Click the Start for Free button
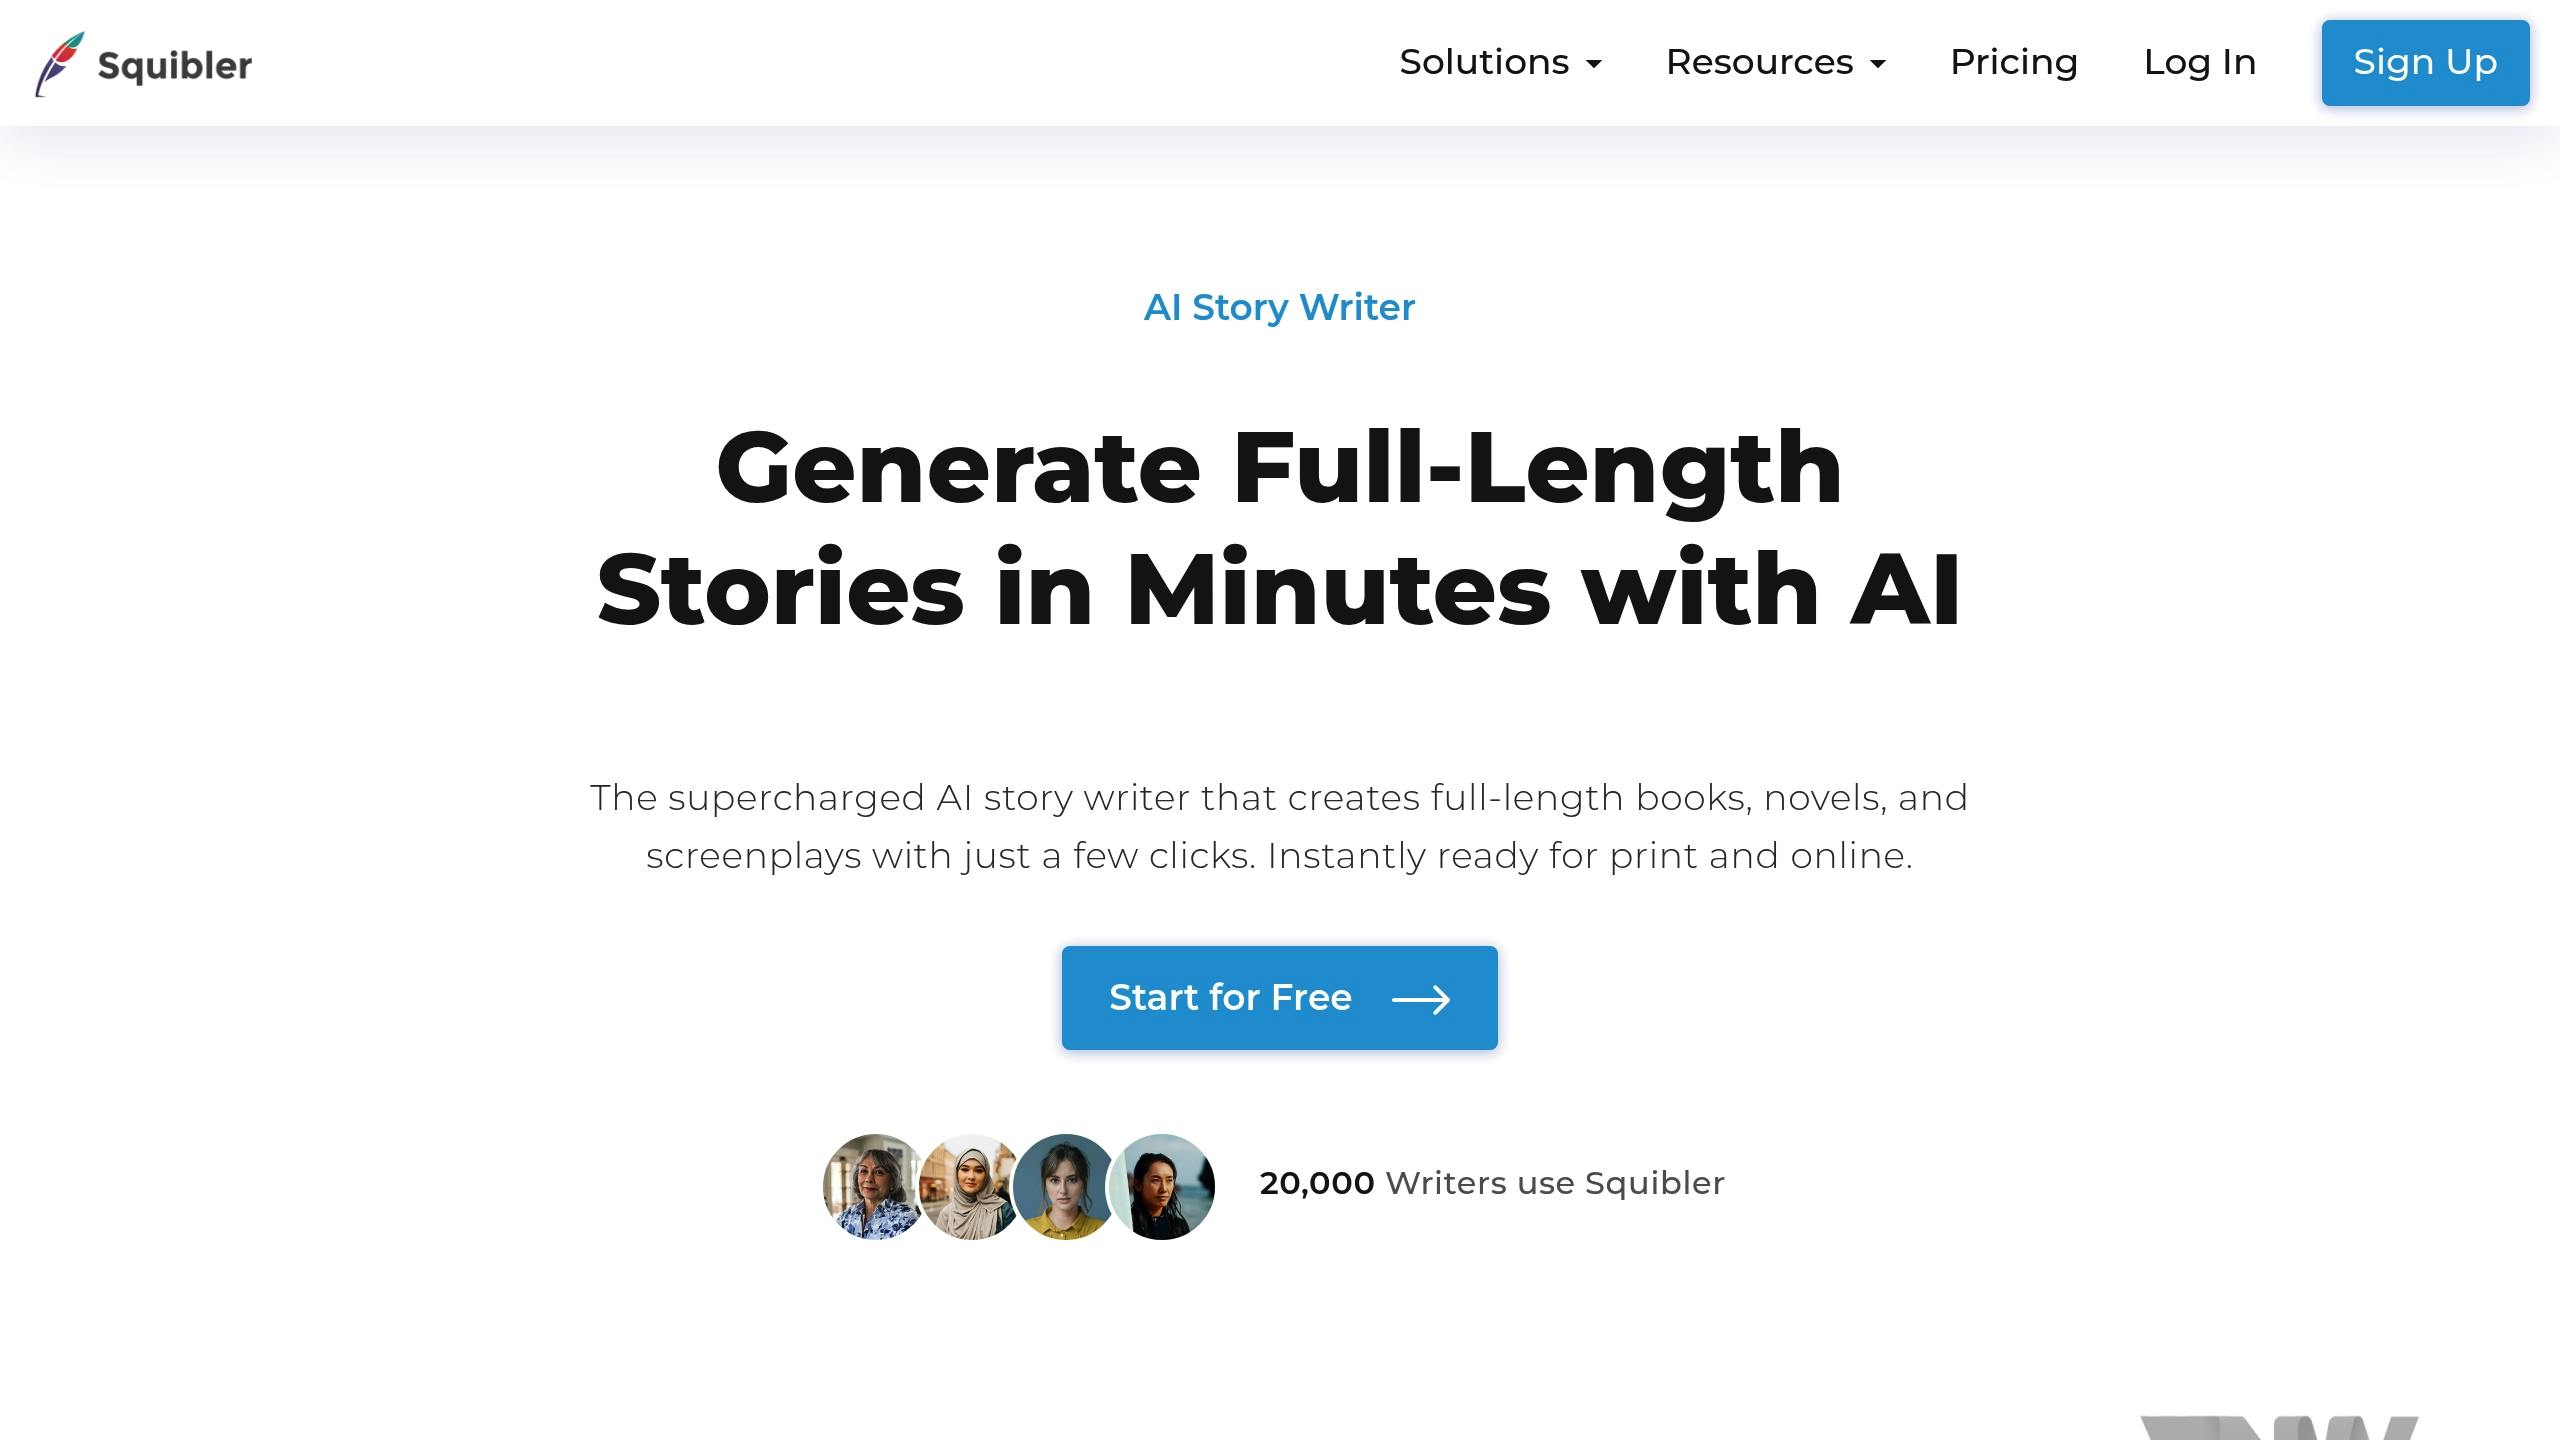Screen dimensions: 2560x1440 click(1279, 998)
